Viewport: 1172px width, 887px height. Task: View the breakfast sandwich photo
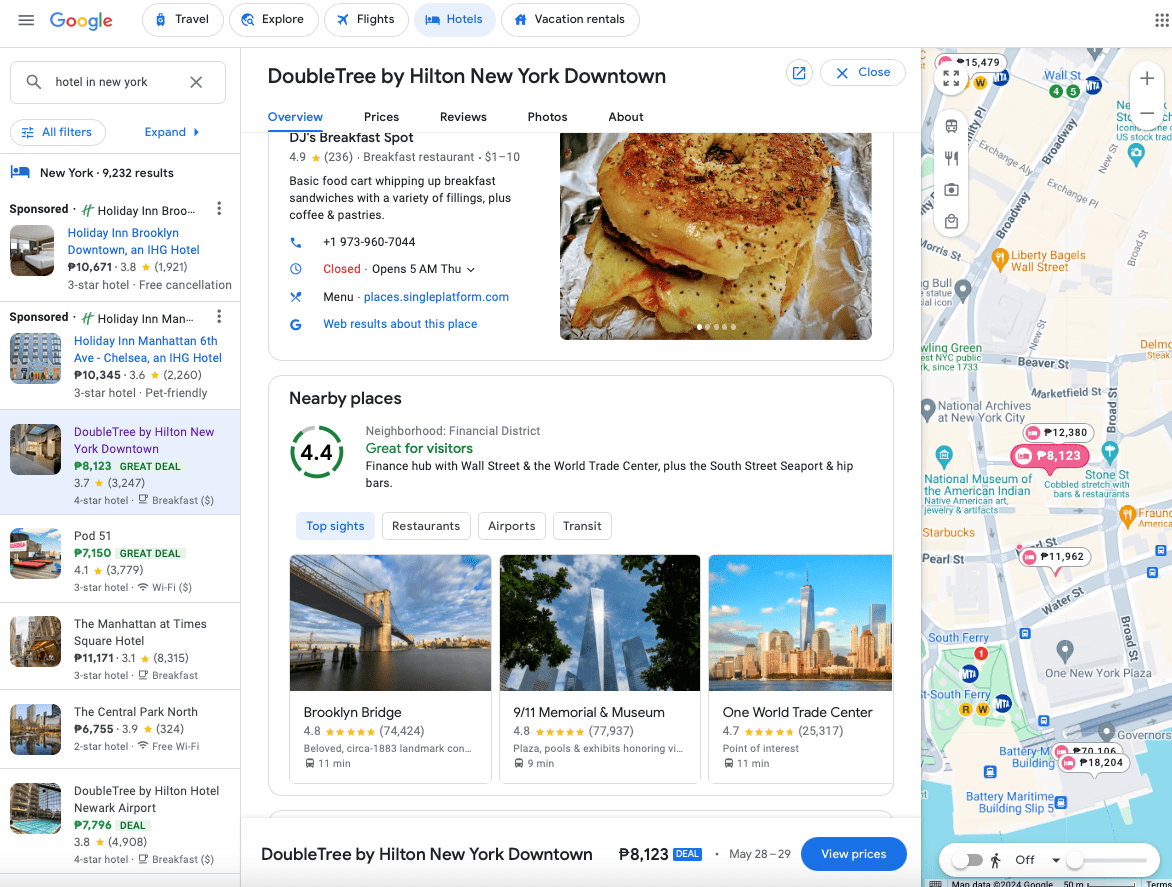715,236
